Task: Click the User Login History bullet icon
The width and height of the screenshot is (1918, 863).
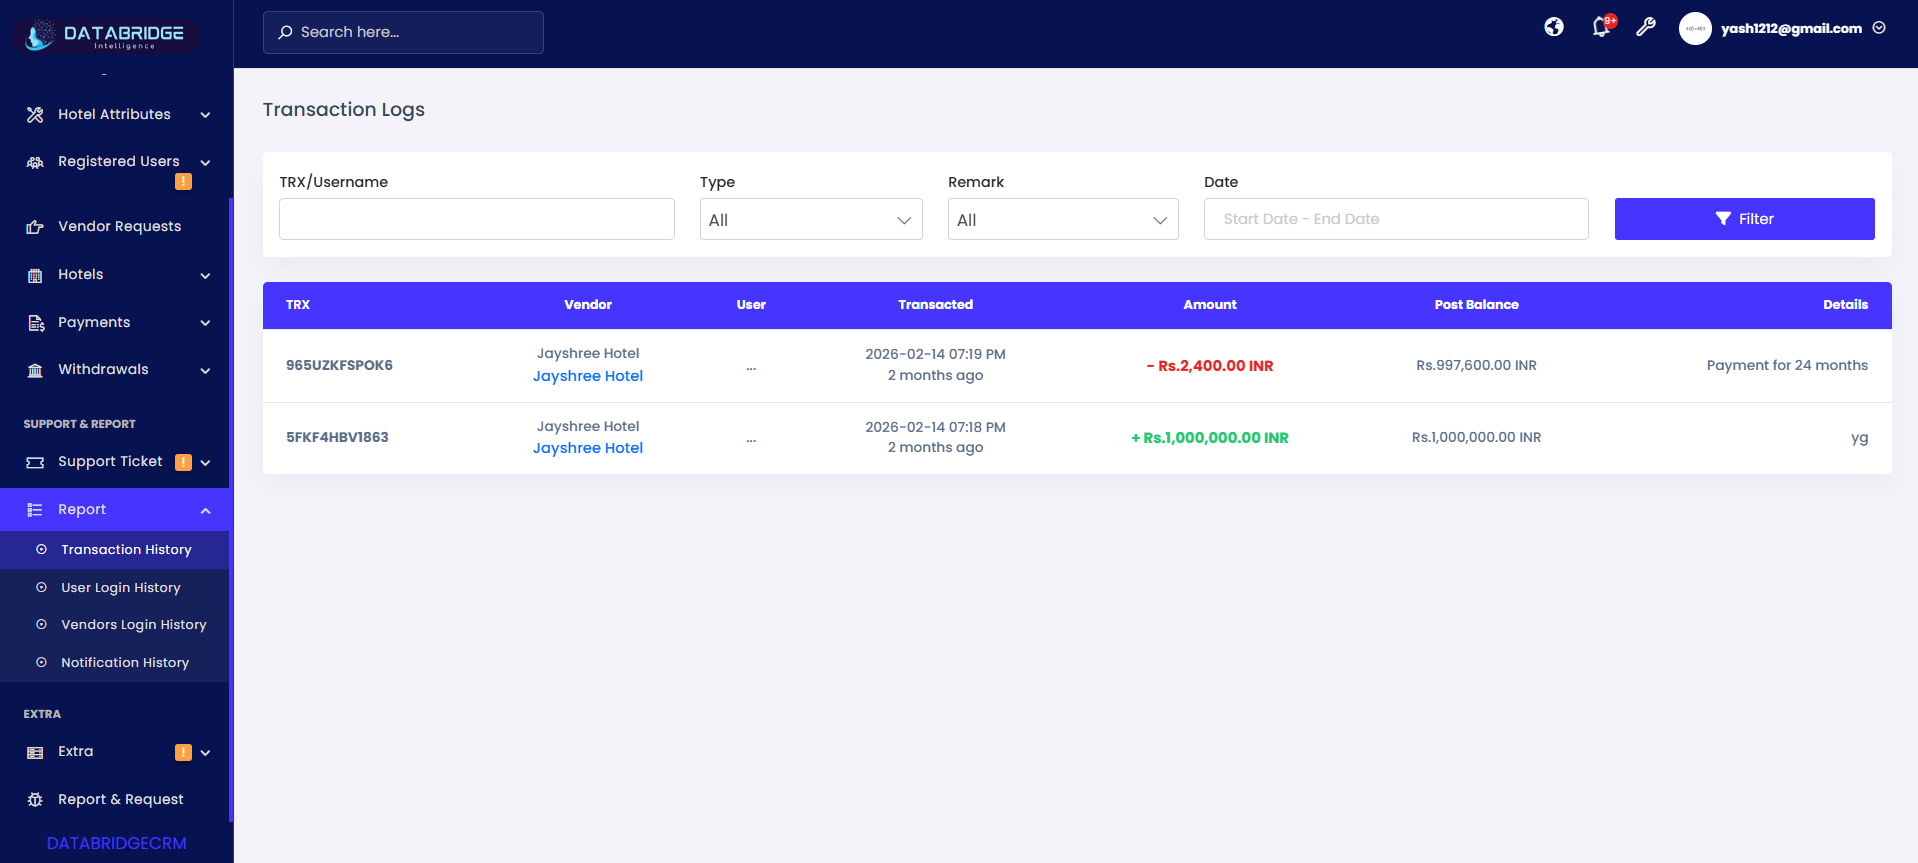Action: pyautogui.click(x=41, y=588)
